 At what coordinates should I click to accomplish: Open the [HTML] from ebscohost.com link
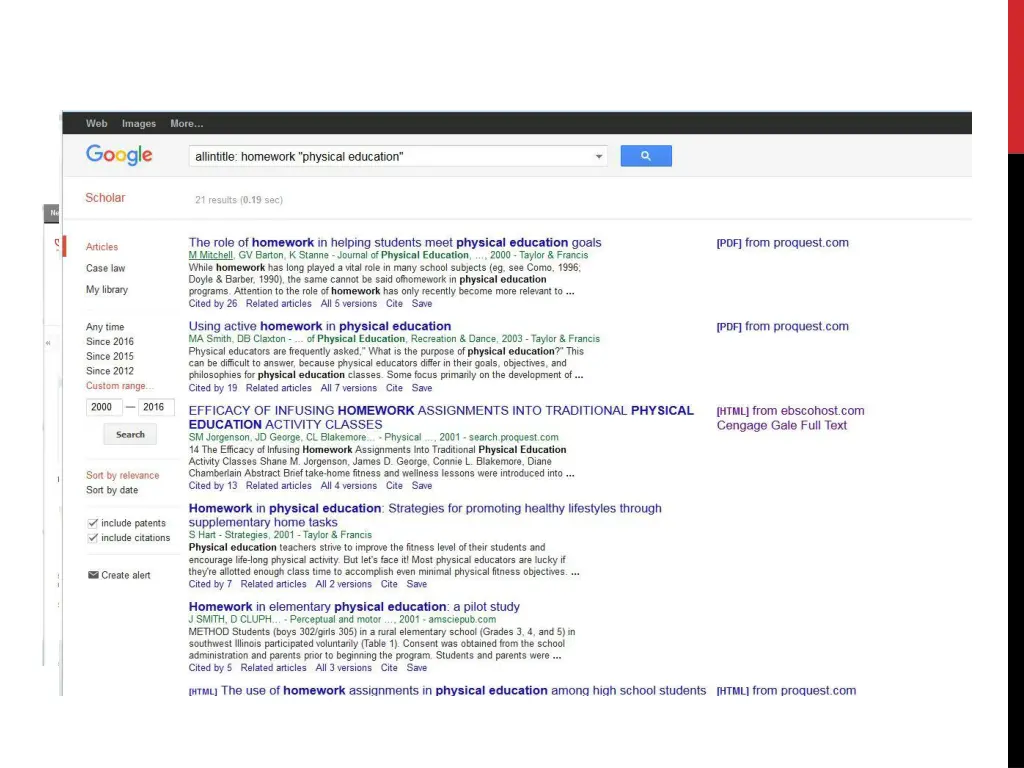click(790, 411)
